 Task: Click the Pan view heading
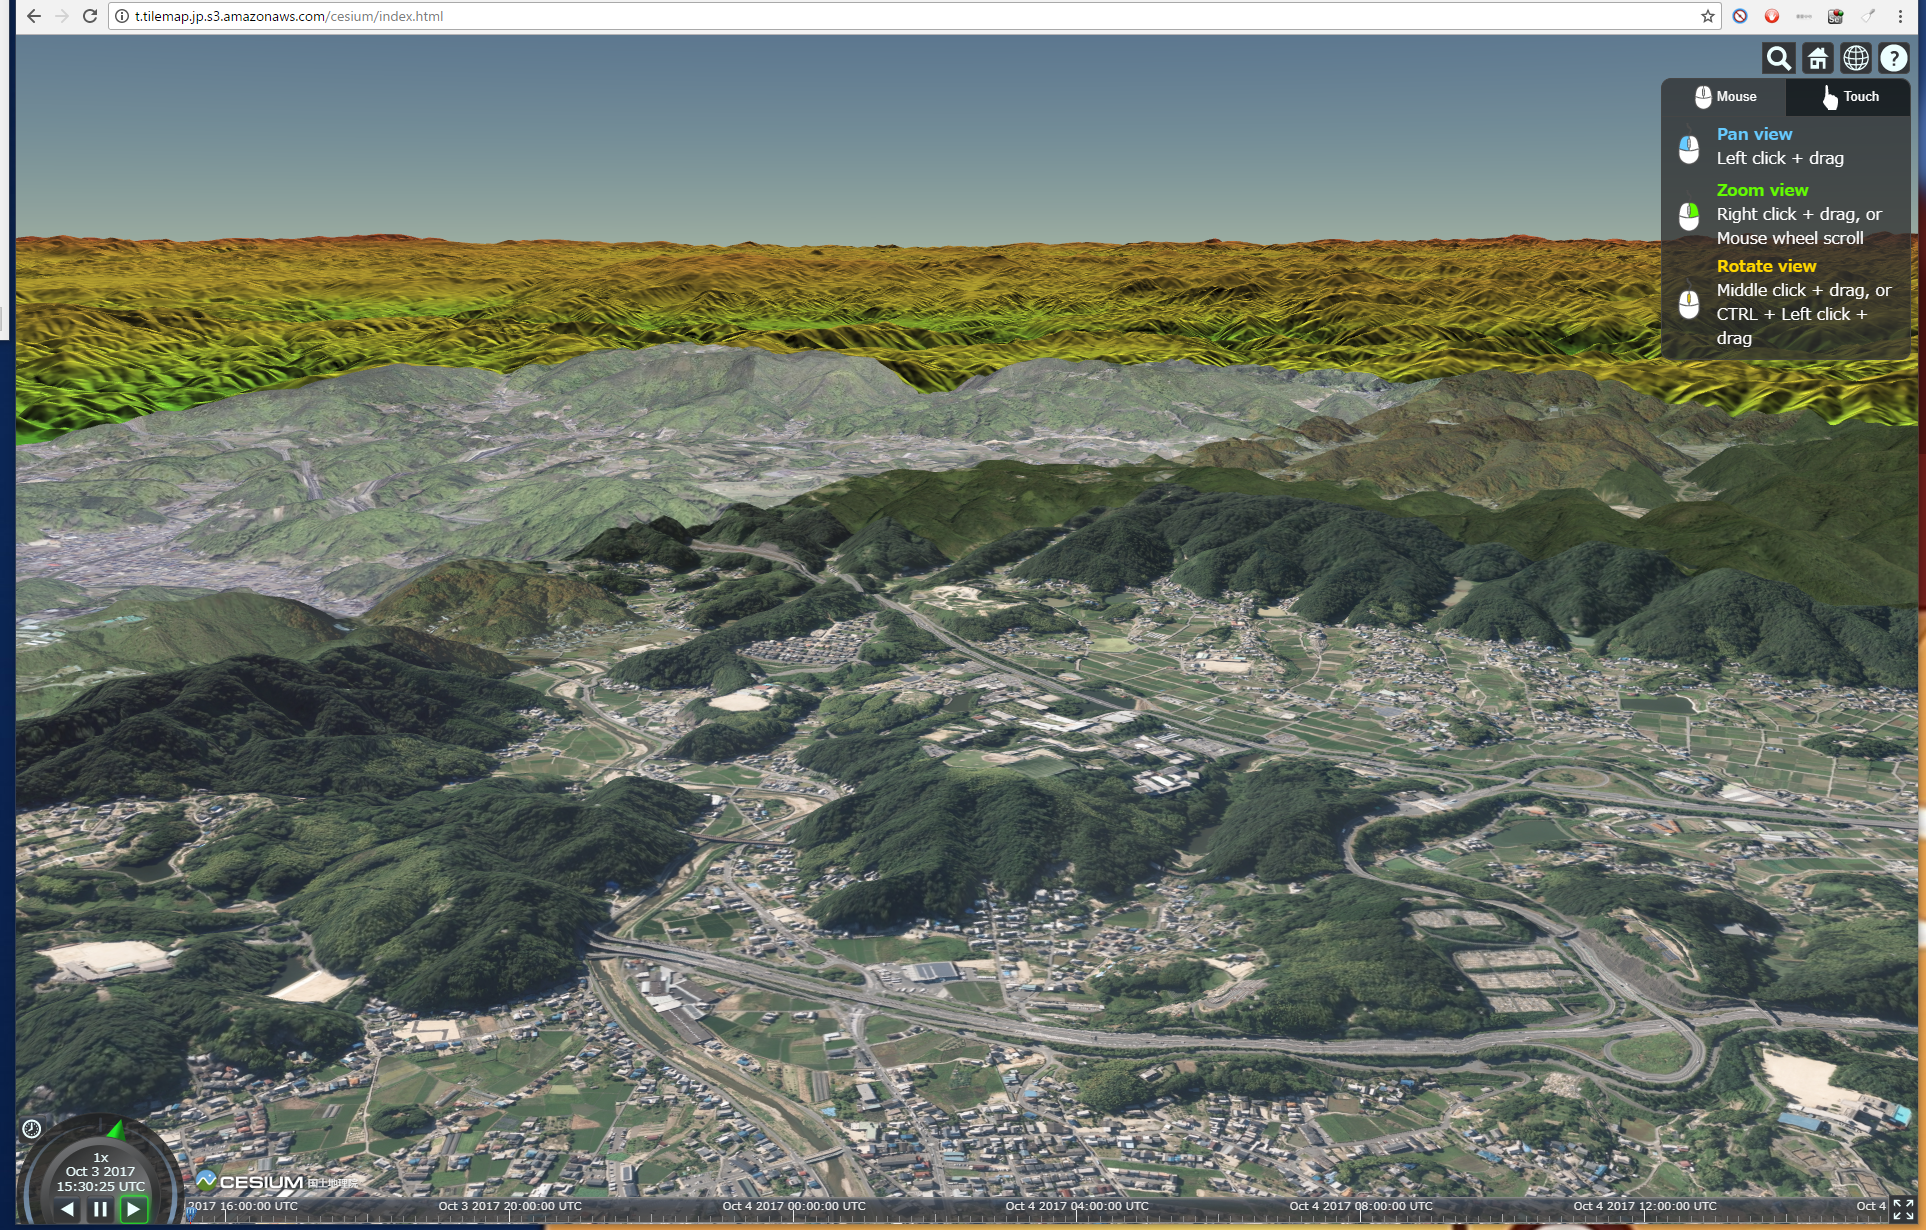tap(1754, 134)
